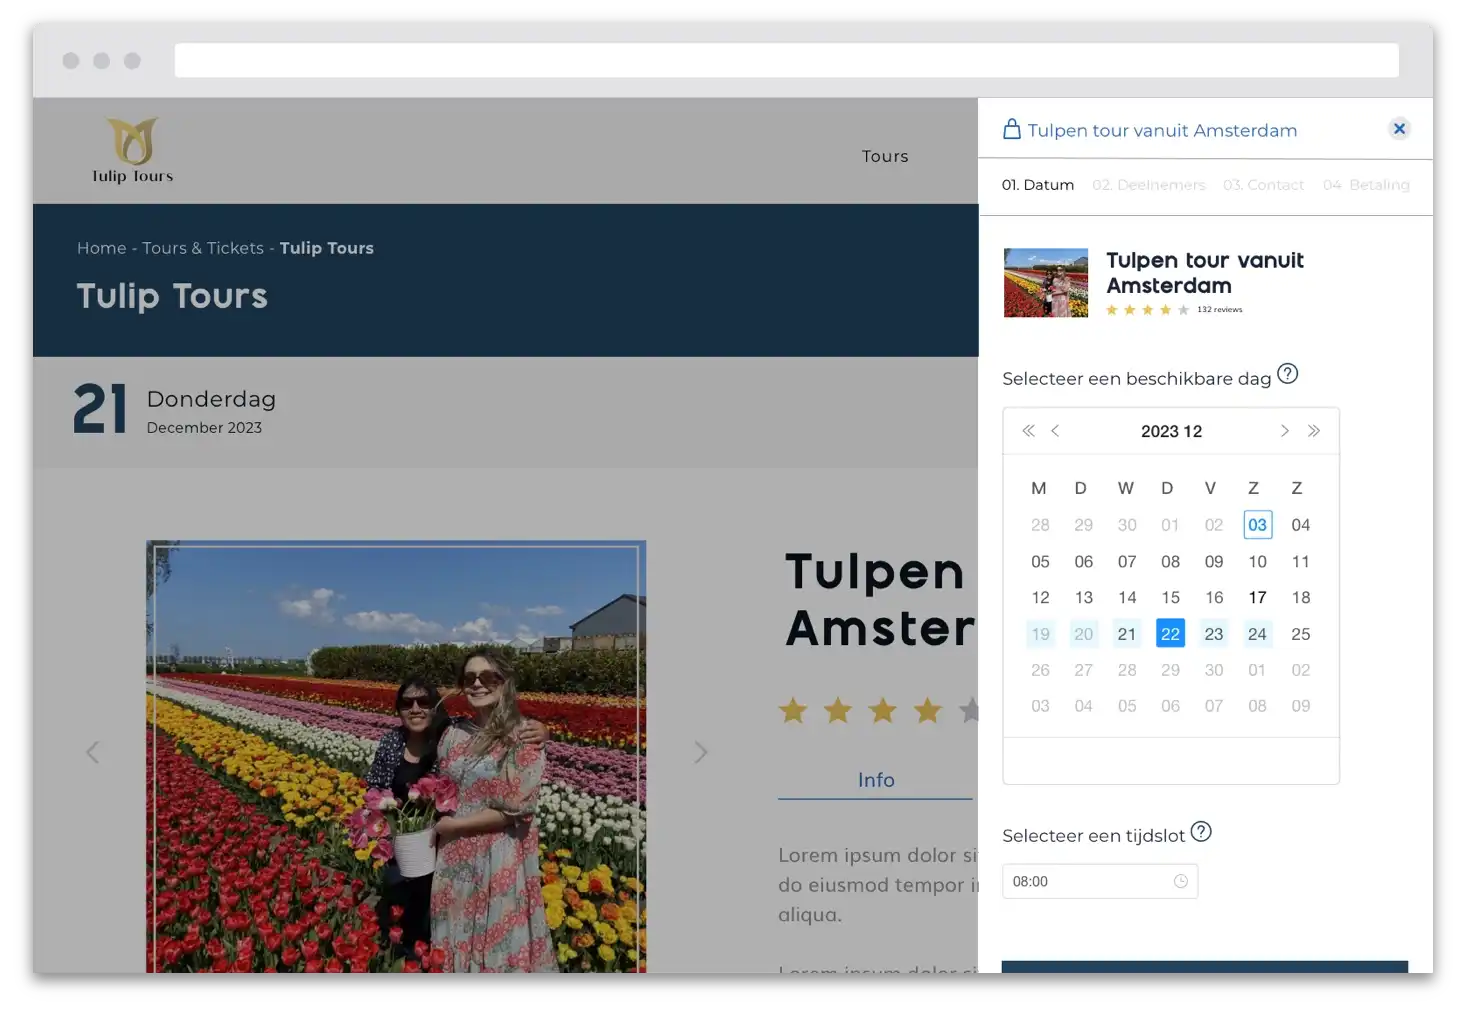
Task: Go to previous year with double-left arrows
Action: (x=1028, y=431)
